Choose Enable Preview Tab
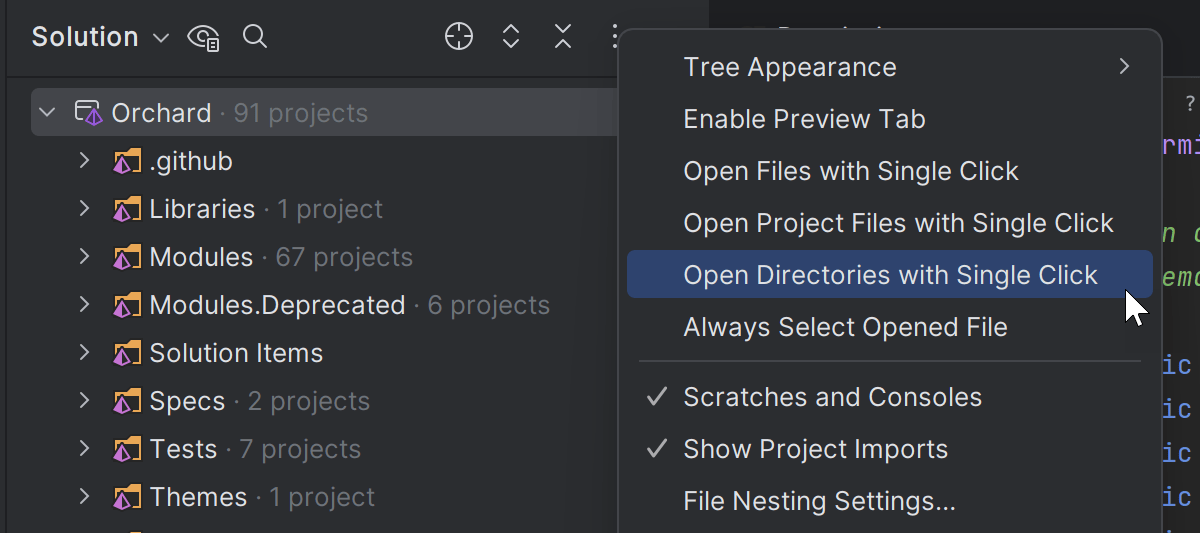 point(804,119)
